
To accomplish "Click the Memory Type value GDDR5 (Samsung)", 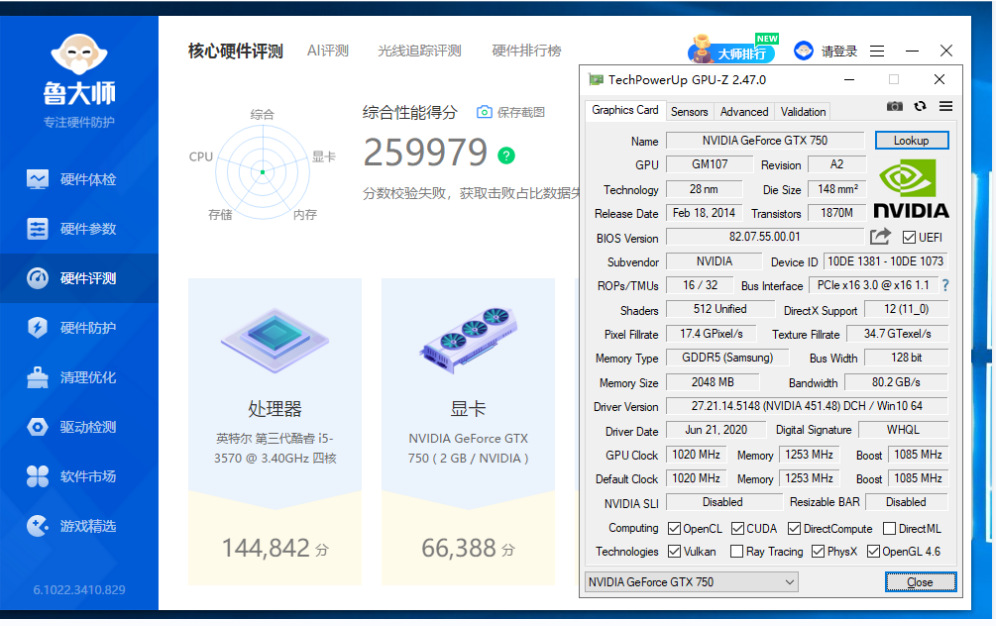I will [727, 358].
